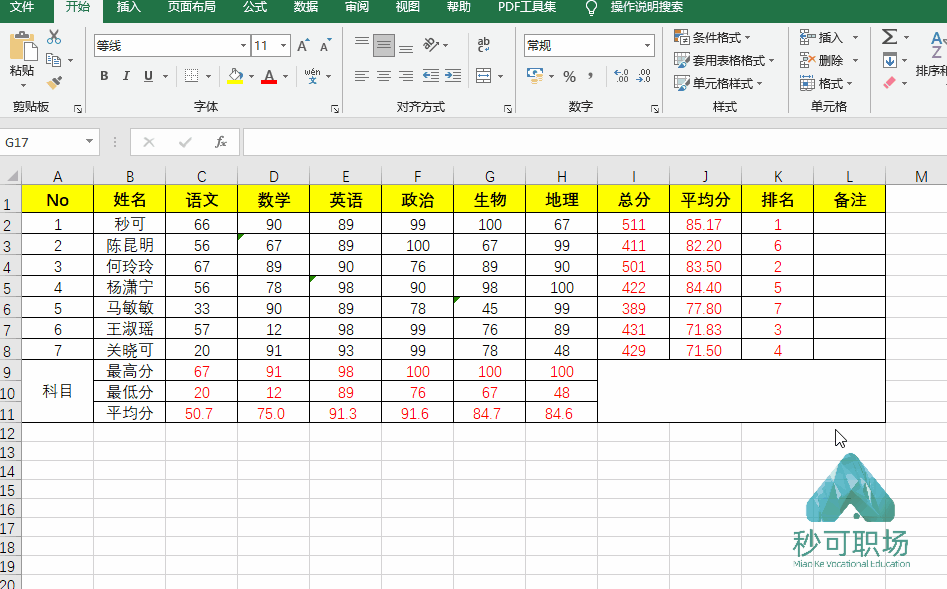Click the Select All corner button
The height and width of the screenshot is (589, 947).
11,176
